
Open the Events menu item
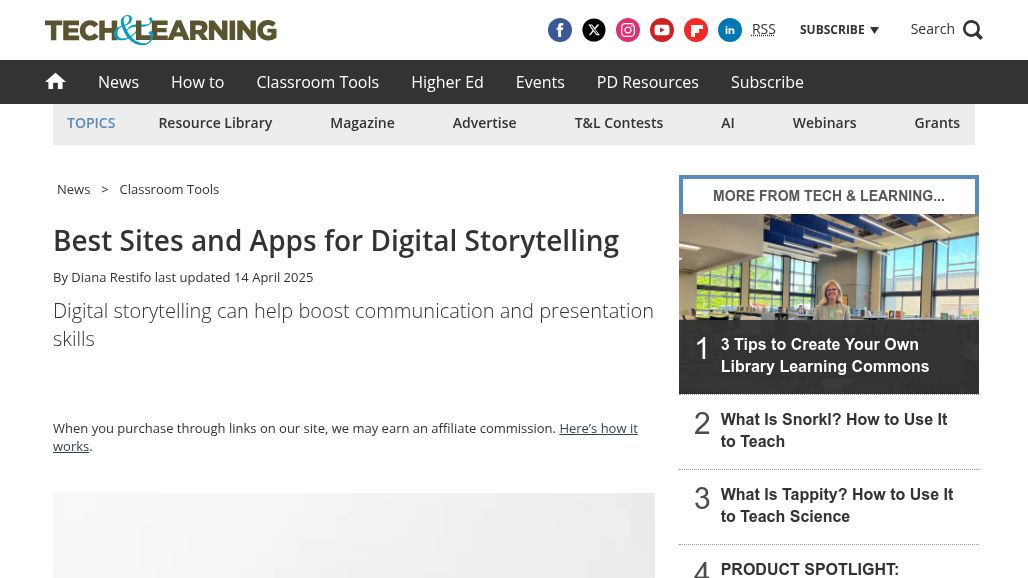(x=540, y=82)
